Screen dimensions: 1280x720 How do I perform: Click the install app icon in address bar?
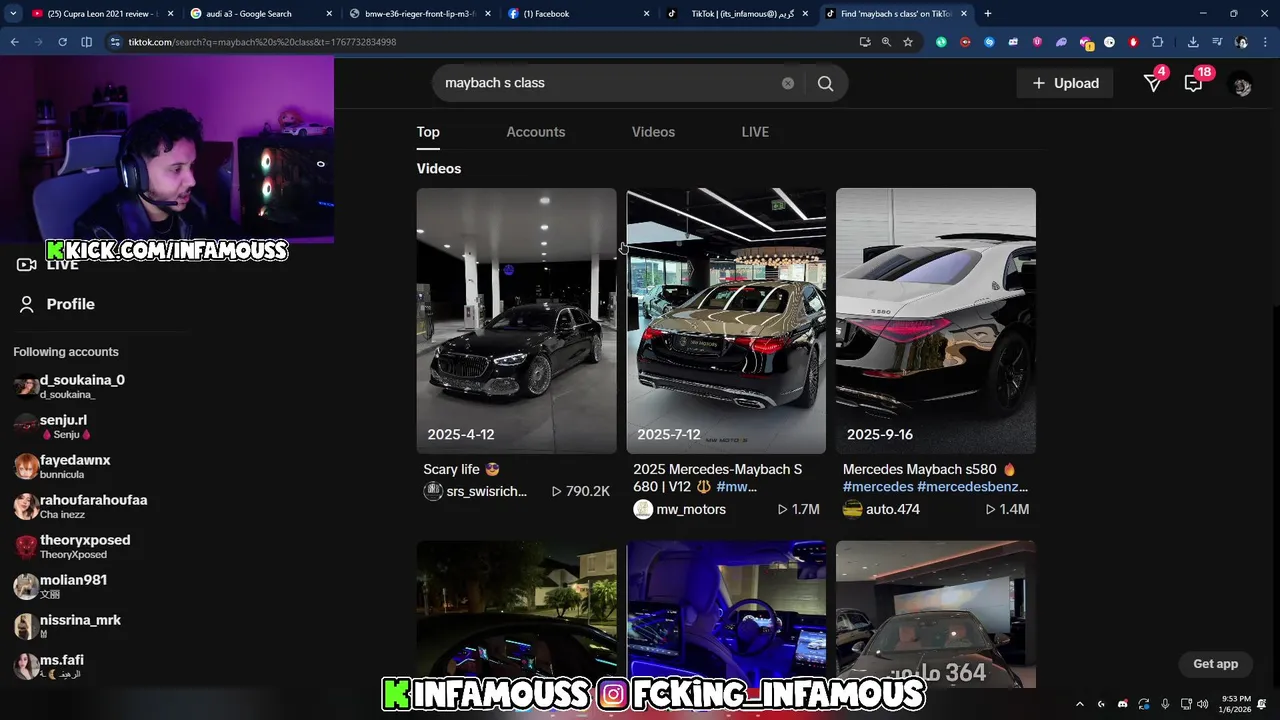click(865, 42)
